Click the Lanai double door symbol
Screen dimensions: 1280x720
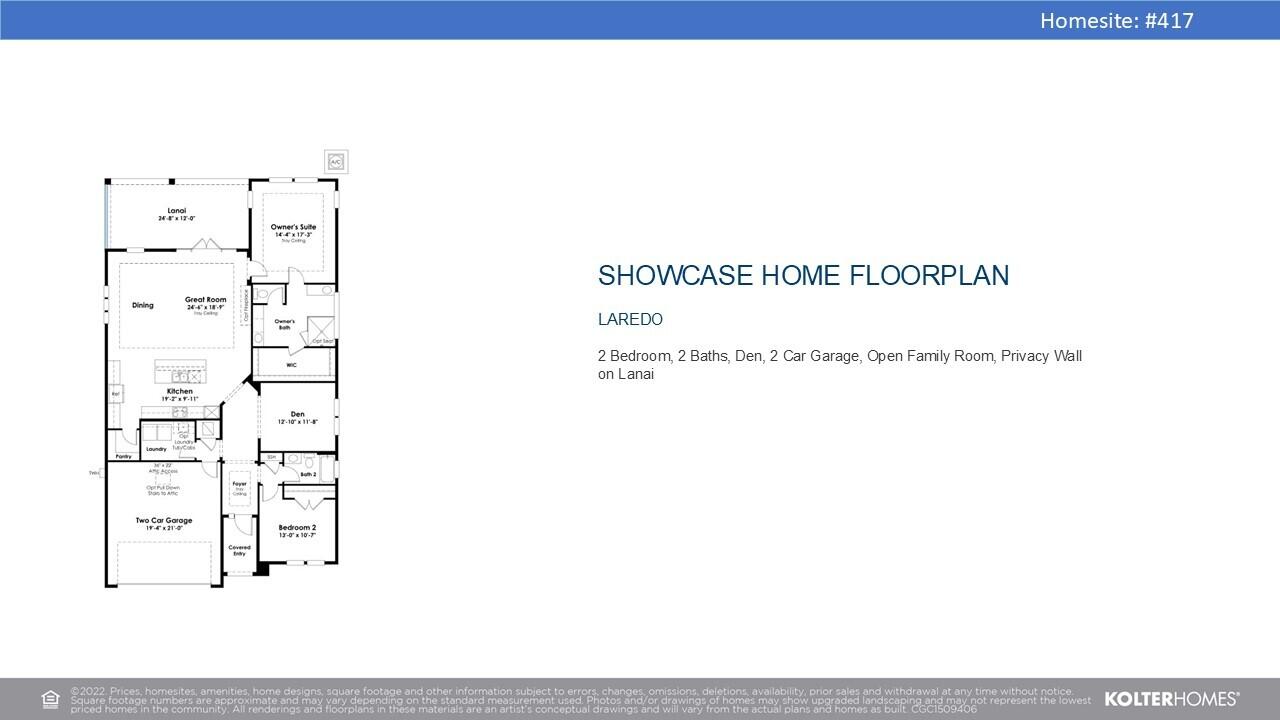pos(205,244)
